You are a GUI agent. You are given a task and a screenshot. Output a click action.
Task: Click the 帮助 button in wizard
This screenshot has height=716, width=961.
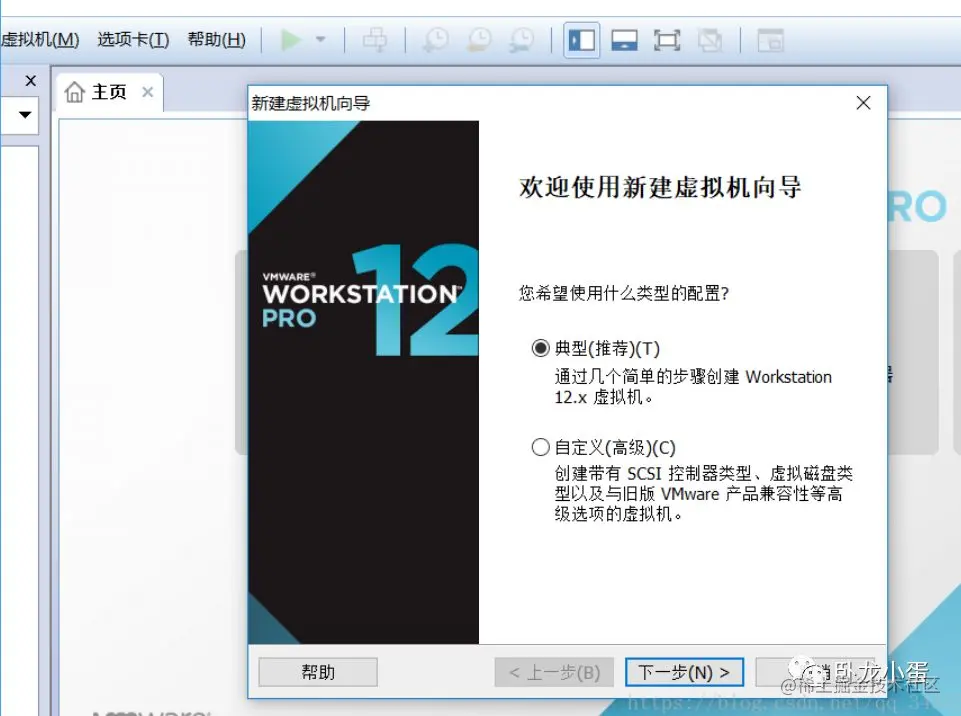click(317, 672)
